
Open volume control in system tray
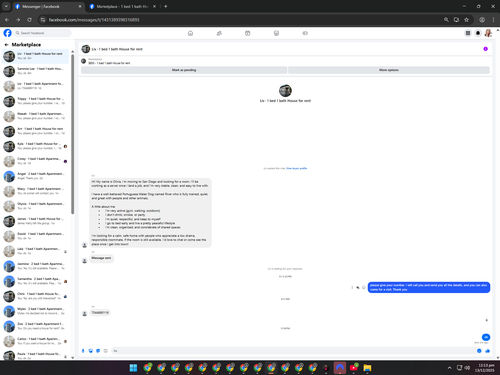[467, 368]
